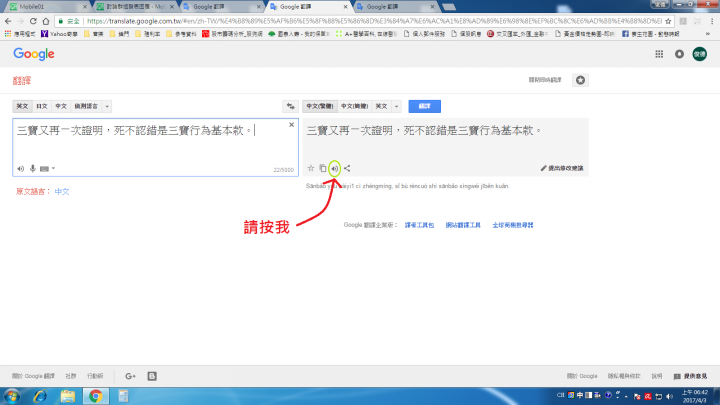
Task: Go to browser home page
Action: tap(45, 21)
